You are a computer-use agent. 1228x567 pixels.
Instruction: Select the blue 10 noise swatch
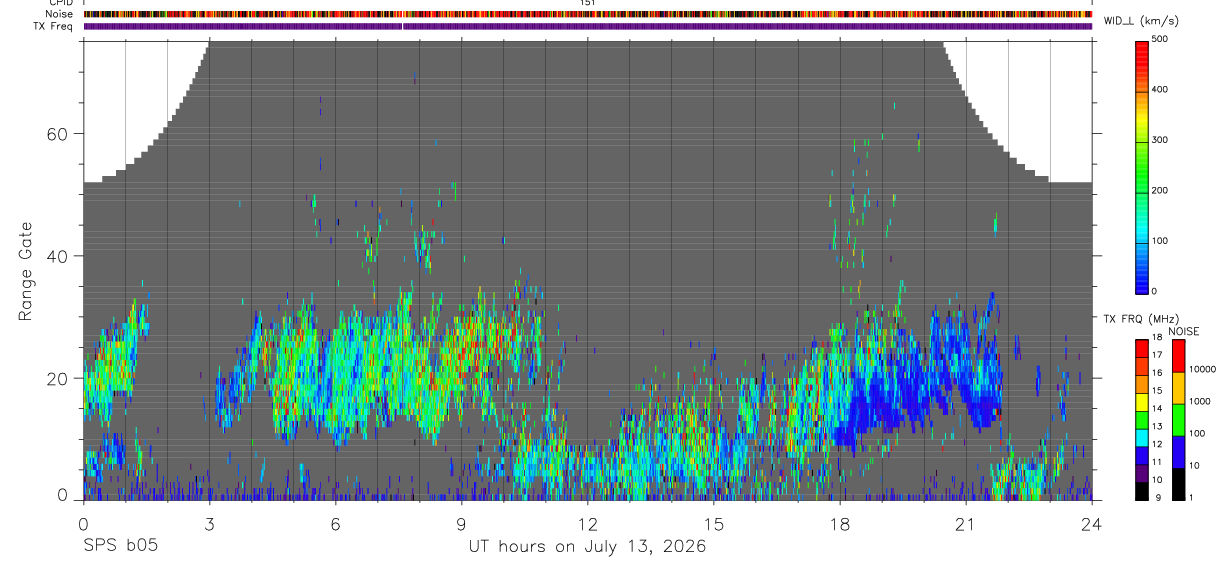click(1177, 451)
